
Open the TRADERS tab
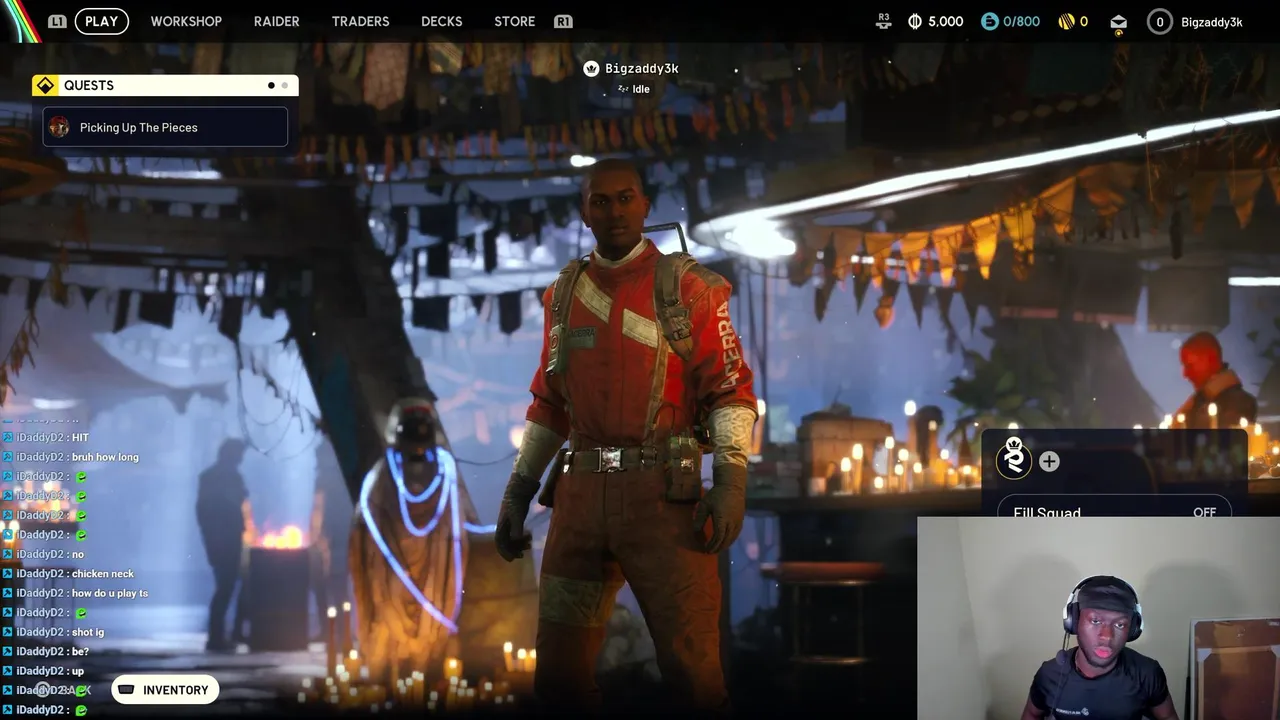tap(360, 21)
